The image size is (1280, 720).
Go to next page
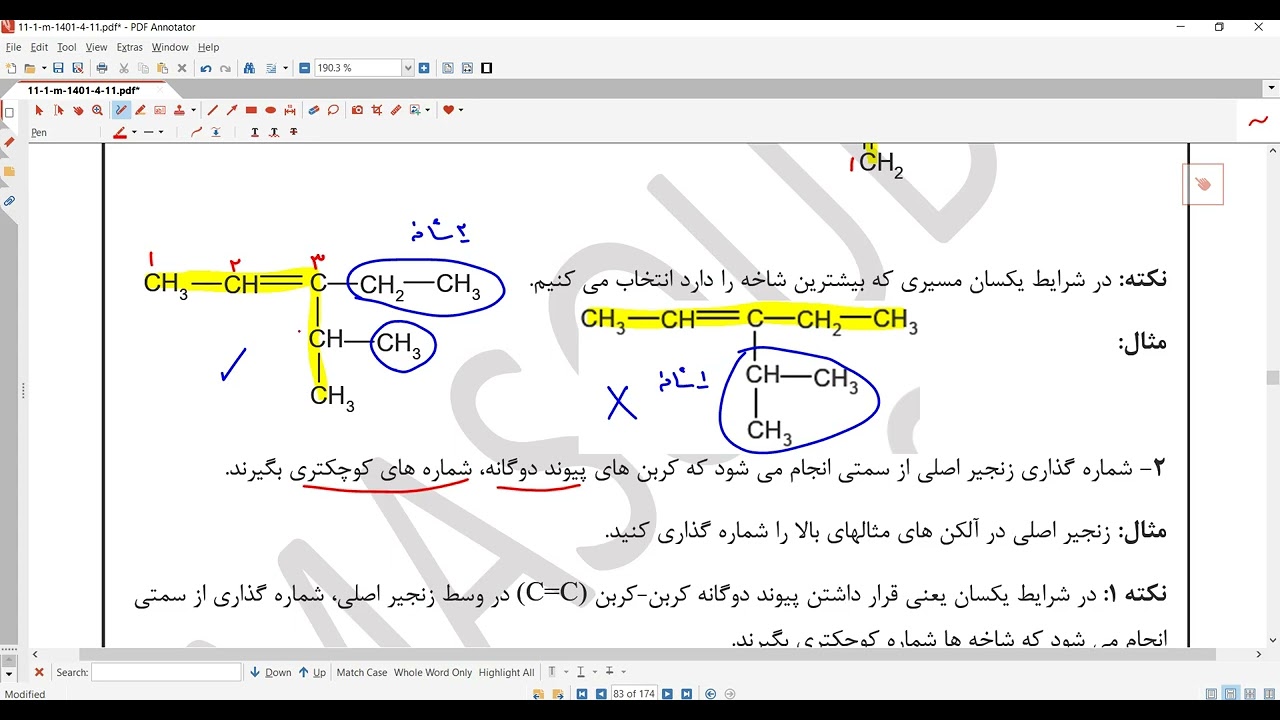pos(667,694)
